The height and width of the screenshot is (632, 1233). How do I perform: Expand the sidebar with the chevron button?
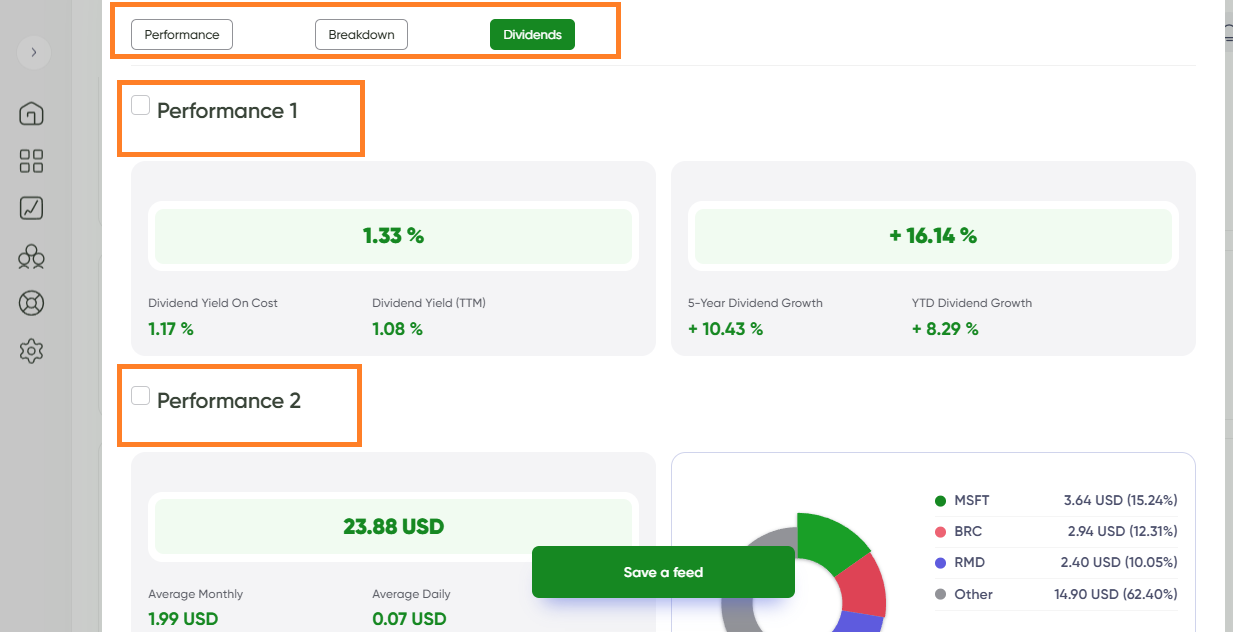[x=34, y=52]
